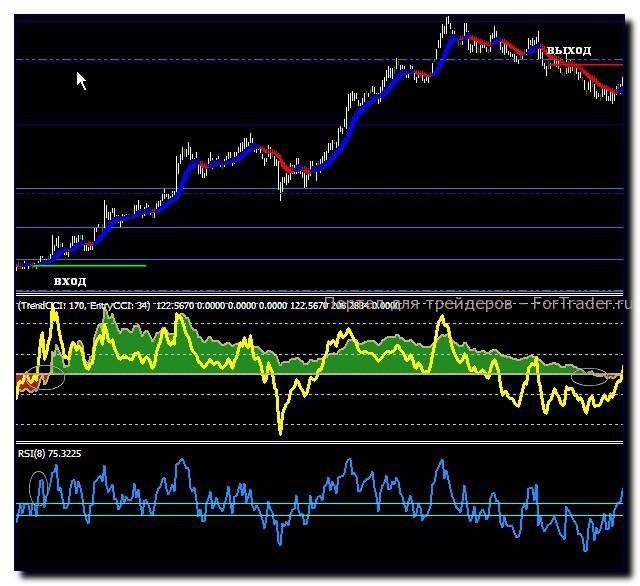Viewport: 640px width, 586px height.
Task: Select the green horizontal entry level line
Action: (90, 266)
